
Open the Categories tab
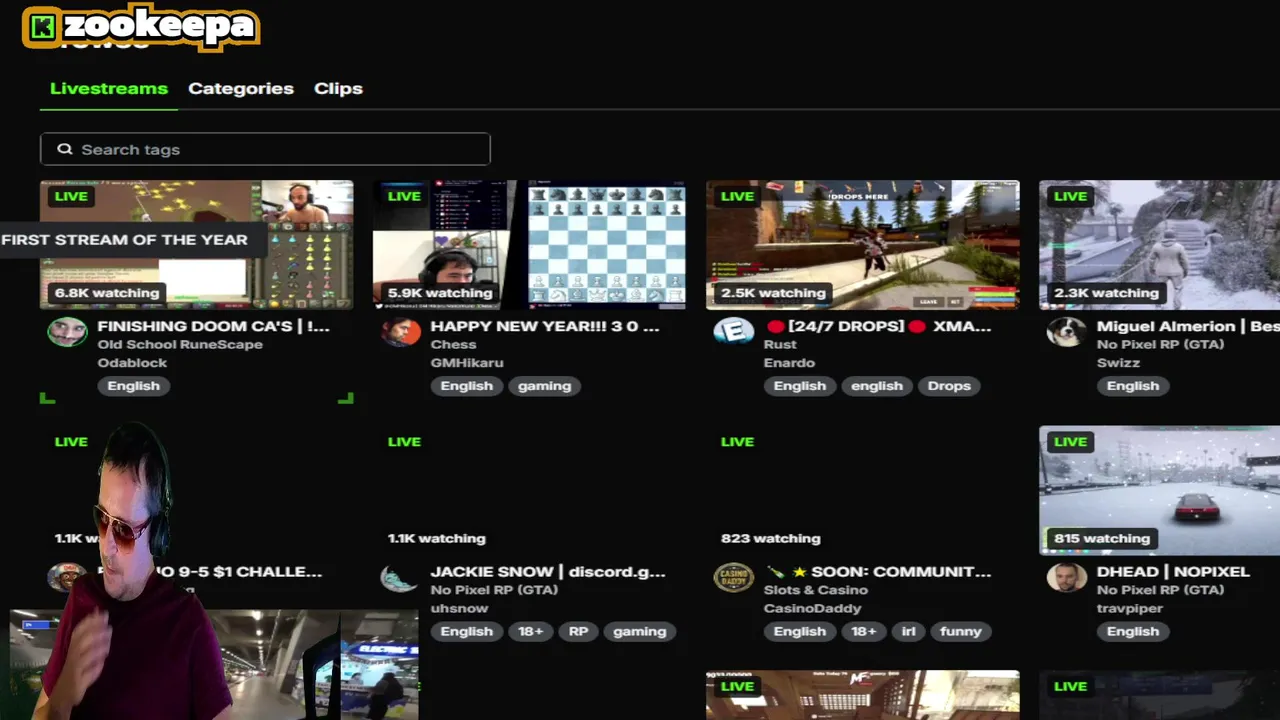(241, 88)
